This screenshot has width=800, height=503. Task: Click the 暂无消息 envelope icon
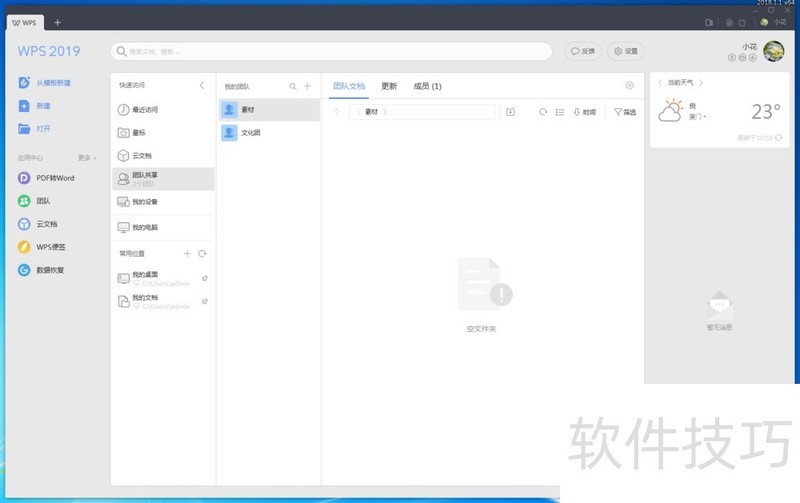point(720,305)
